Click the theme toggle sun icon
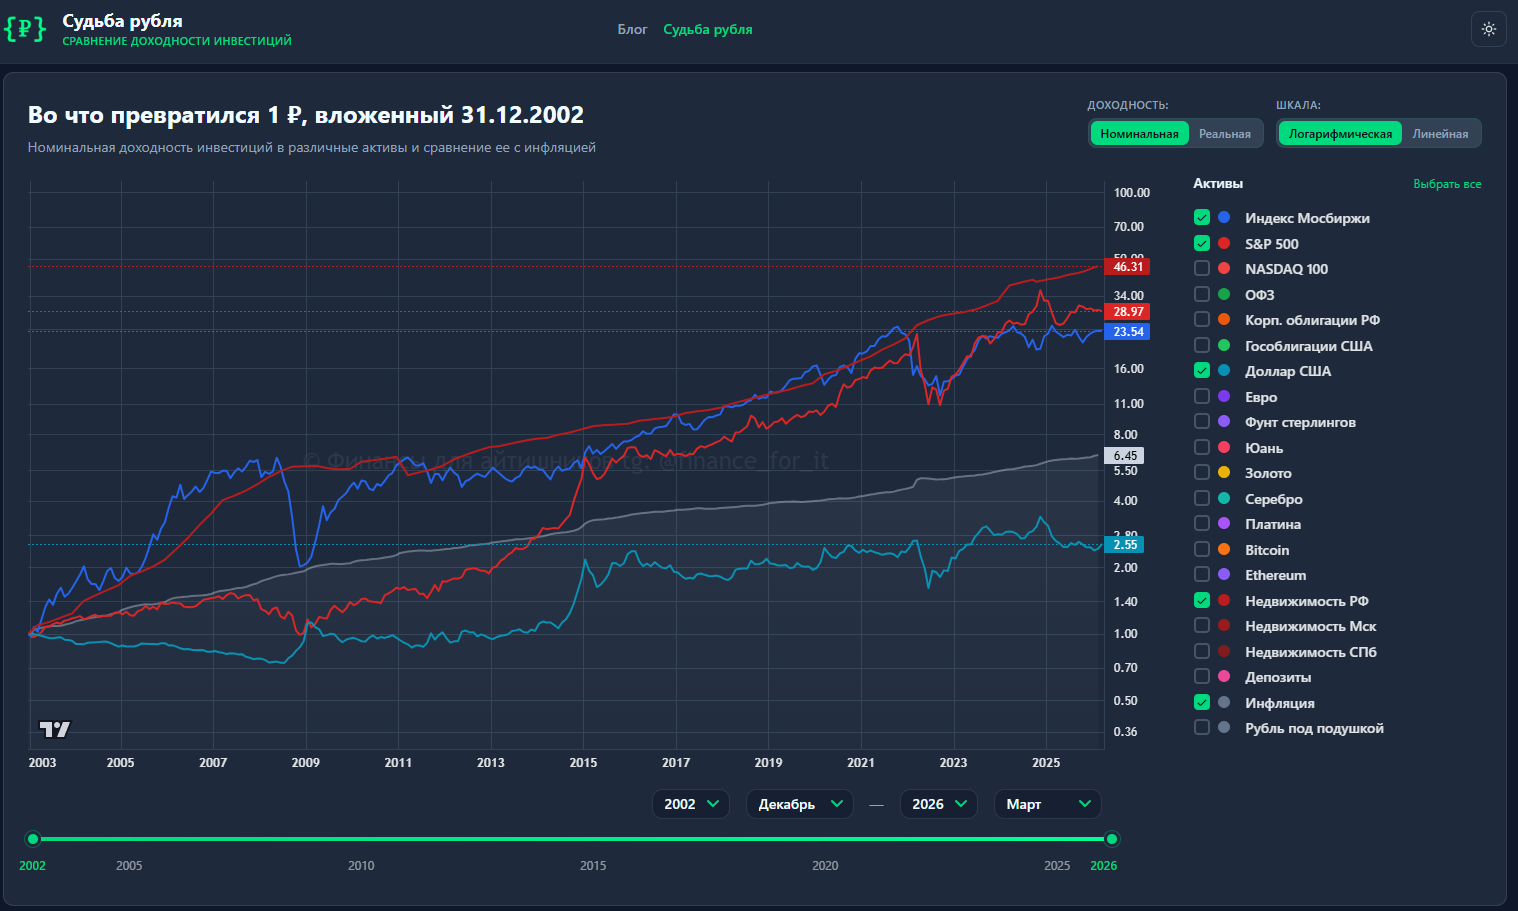 [x=1488, y=29]
